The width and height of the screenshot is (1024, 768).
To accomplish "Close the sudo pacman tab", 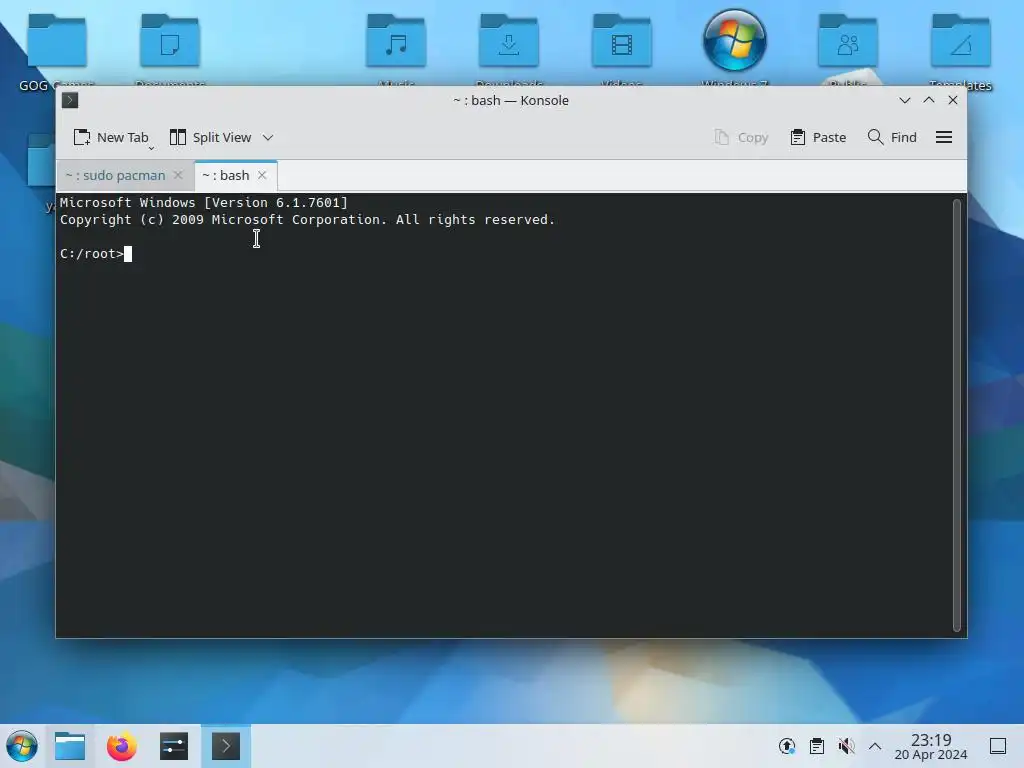I will tap(178, 175).
